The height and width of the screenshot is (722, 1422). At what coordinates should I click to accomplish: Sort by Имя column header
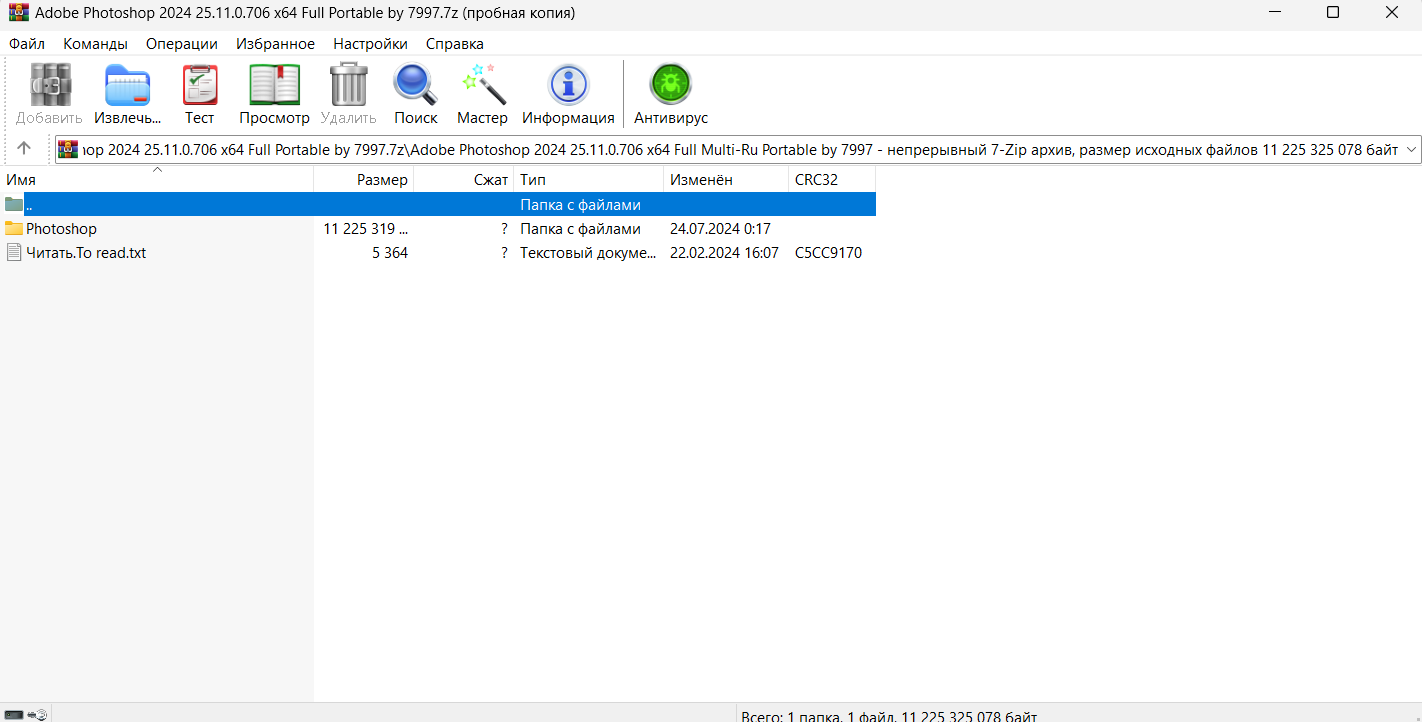pos(157,180)
